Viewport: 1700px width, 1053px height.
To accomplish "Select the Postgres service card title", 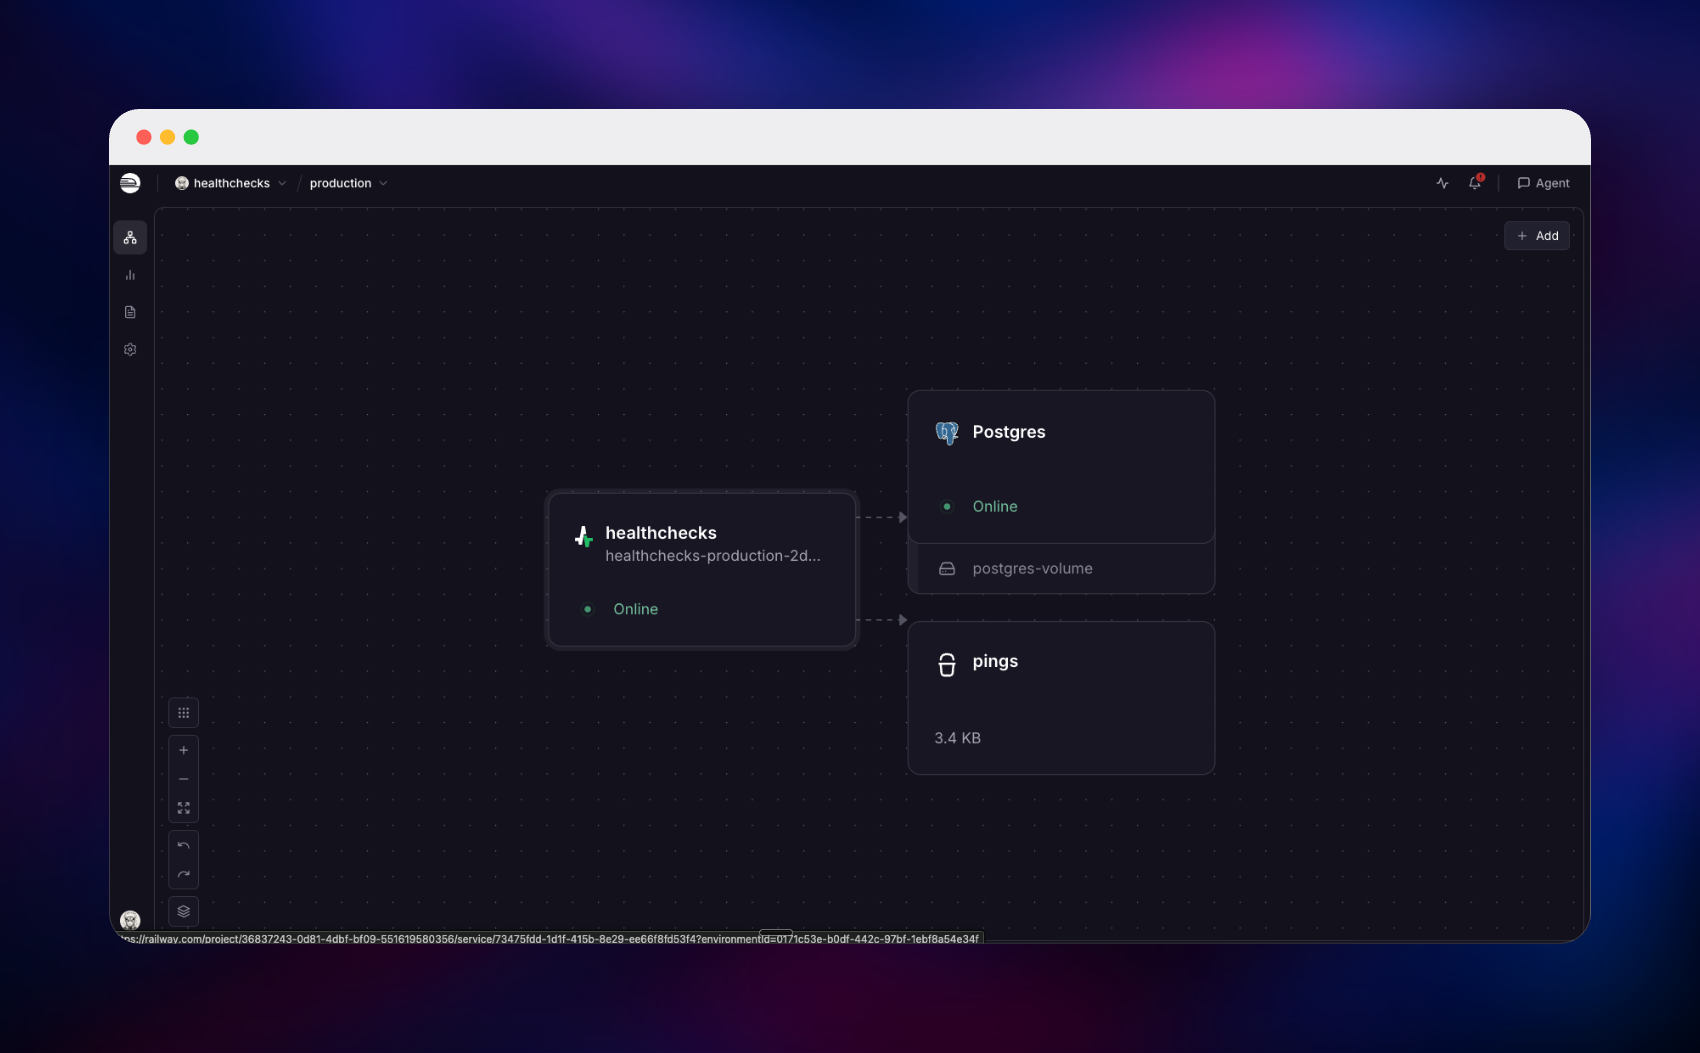I will click(x=1009, y=432).
